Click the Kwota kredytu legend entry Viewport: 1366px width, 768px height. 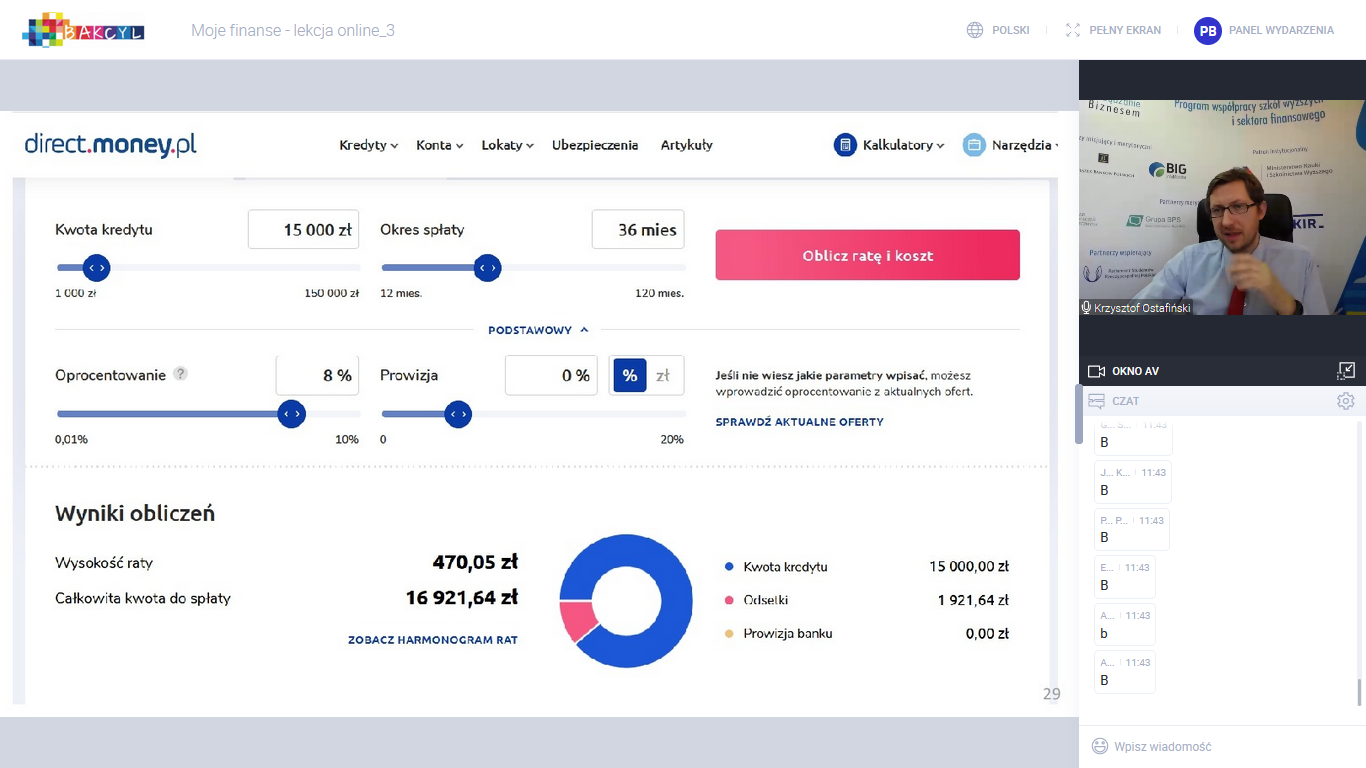tap(776, 567)
